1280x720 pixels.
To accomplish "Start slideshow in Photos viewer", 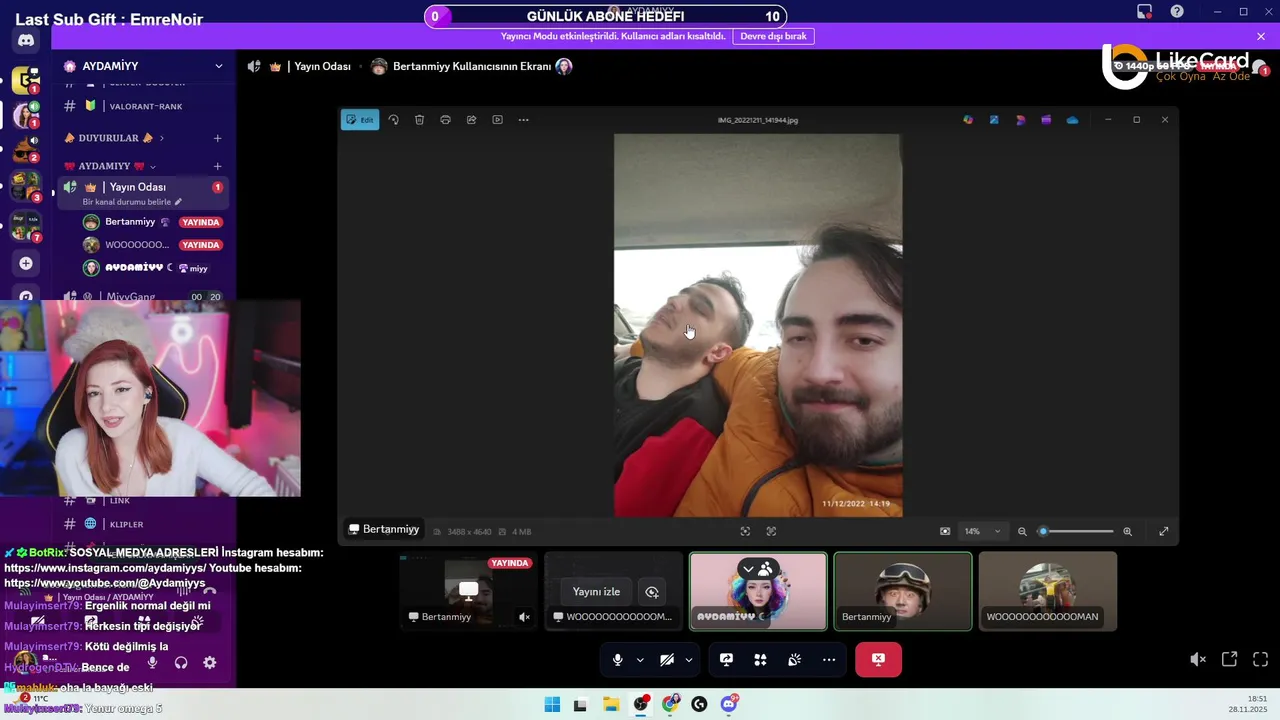I will [x=497, y=120].
